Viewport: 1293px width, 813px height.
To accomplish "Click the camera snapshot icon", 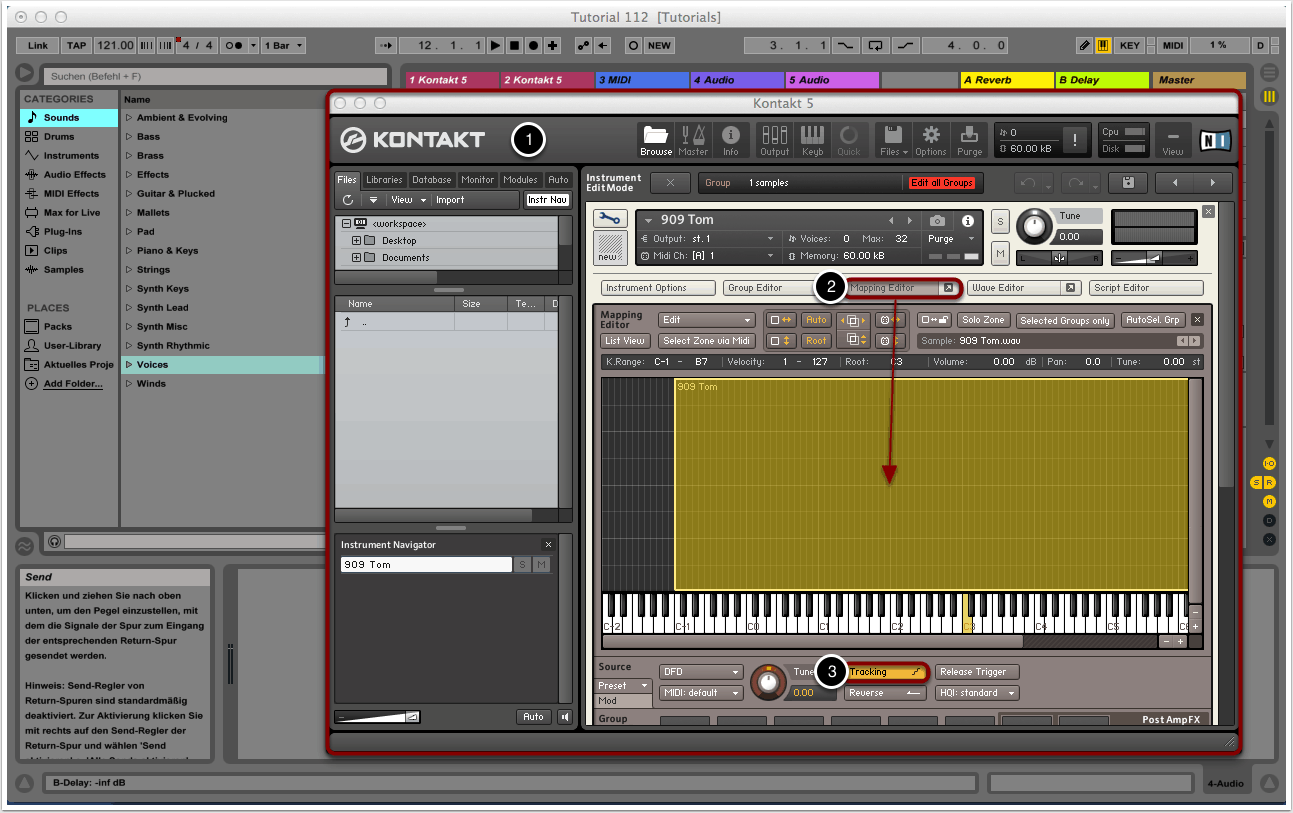I will 937,221.
